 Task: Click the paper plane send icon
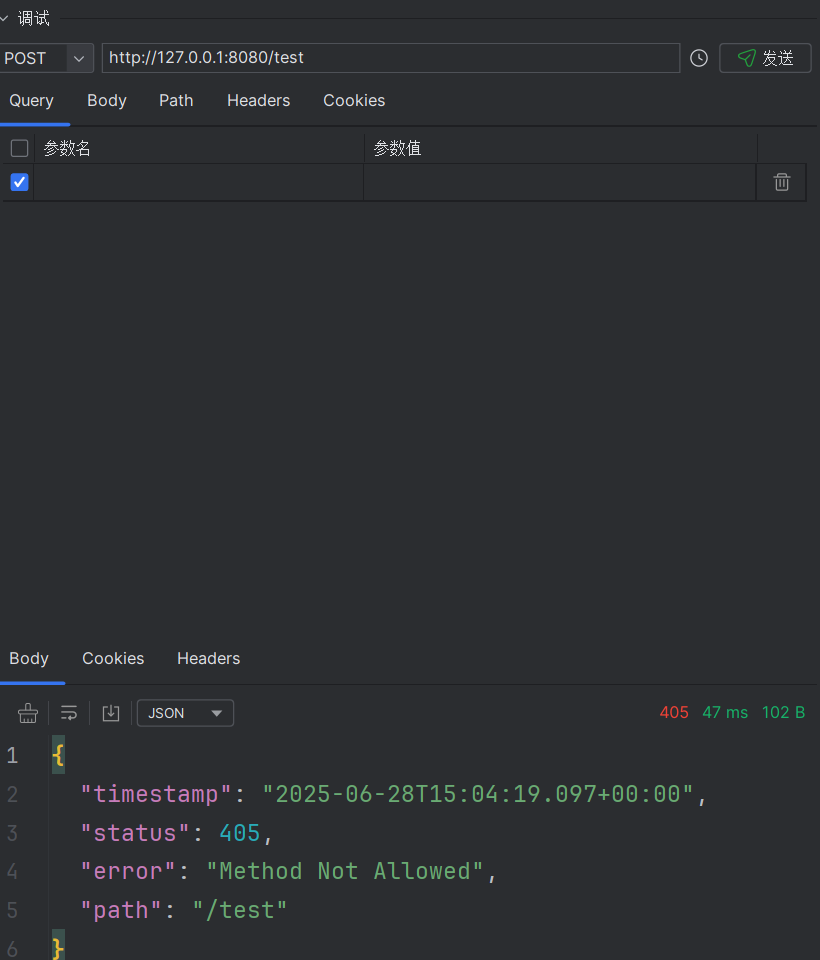(x=747, y=58)
